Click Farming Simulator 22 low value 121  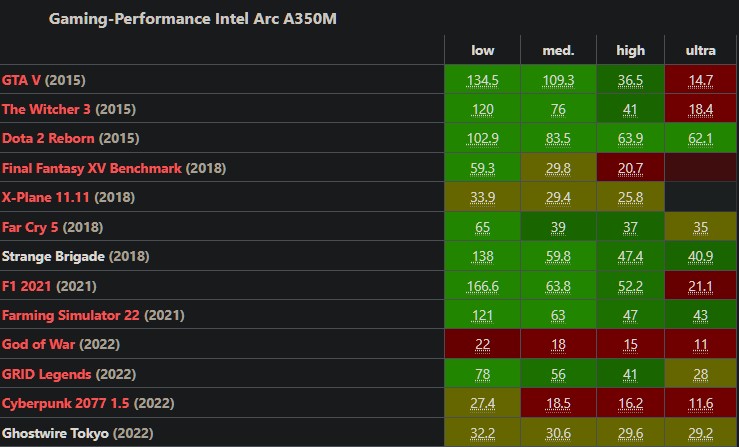482,315
